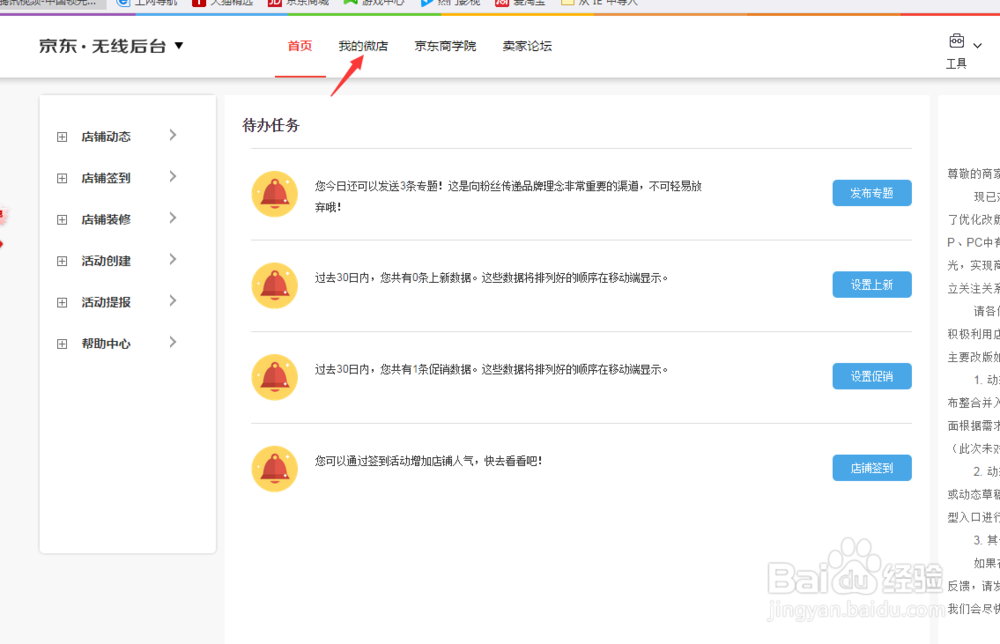Open the 京东·无线后台 dropdown arrow
This screenshot has height=644, width=1000.
[179, 46]
